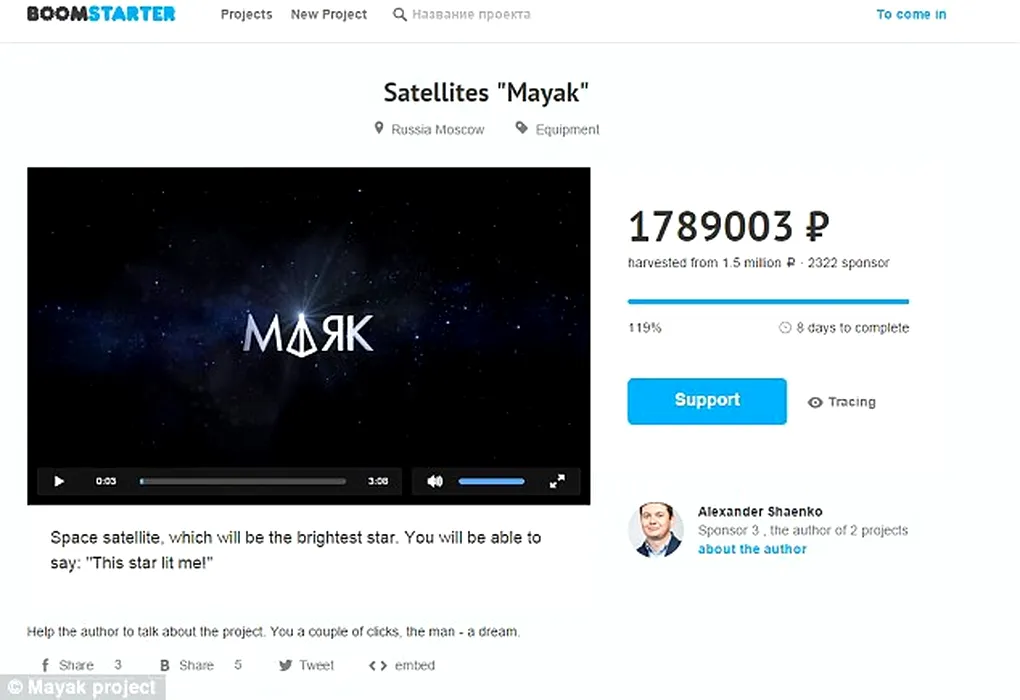Open the New Project menu item
Screen dimensions: 1020x700
pyautogui.click(x=329, y=14)
